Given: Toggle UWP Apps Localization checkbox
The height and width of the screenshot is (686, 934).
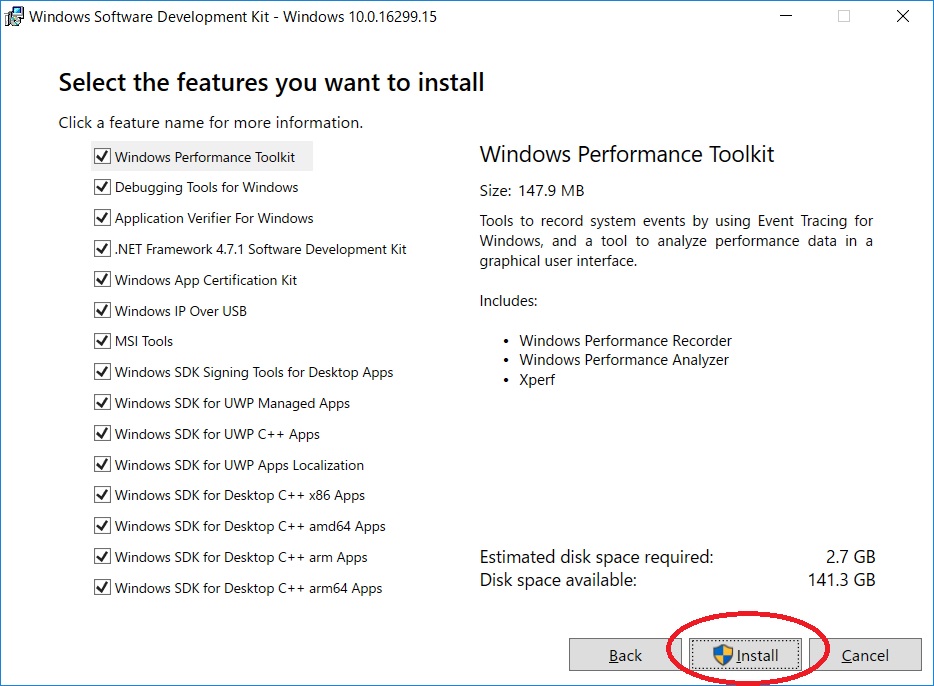Looking at the screenshot, I should click(x=102, y=464).
